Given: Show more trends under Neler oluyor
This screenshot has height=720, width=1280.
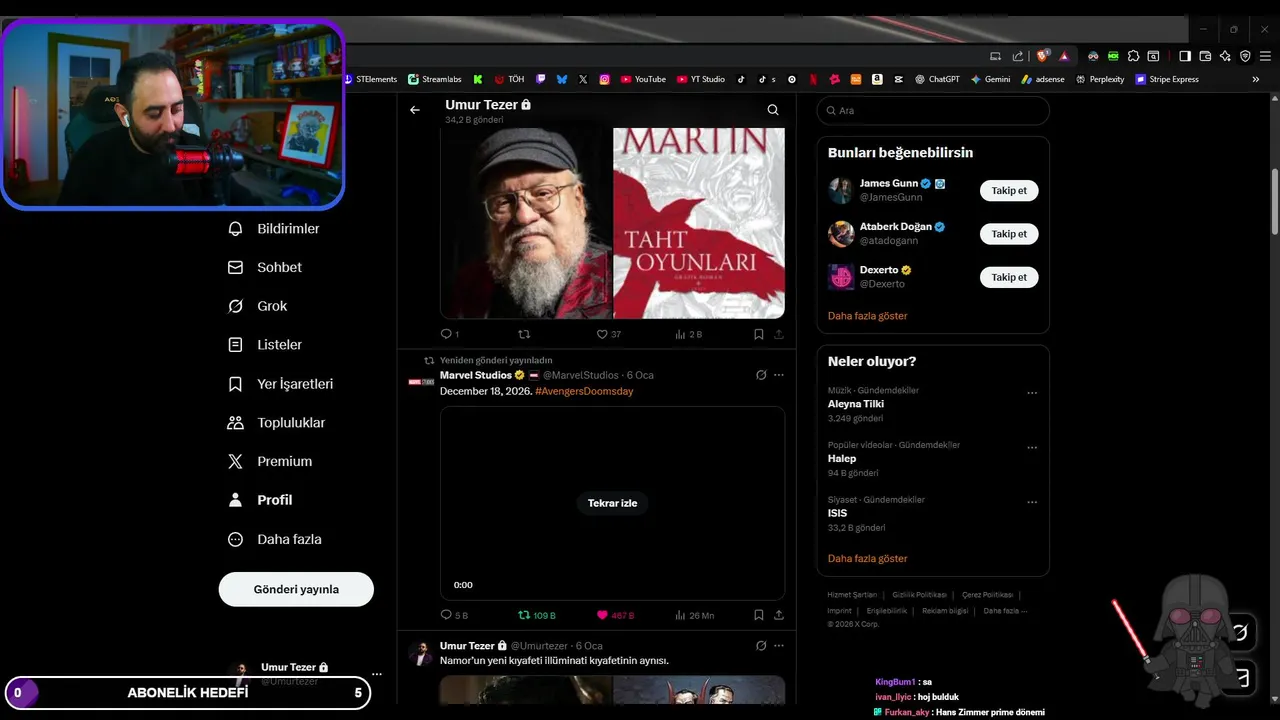Looking at the screenshot, I should (868, 559).
